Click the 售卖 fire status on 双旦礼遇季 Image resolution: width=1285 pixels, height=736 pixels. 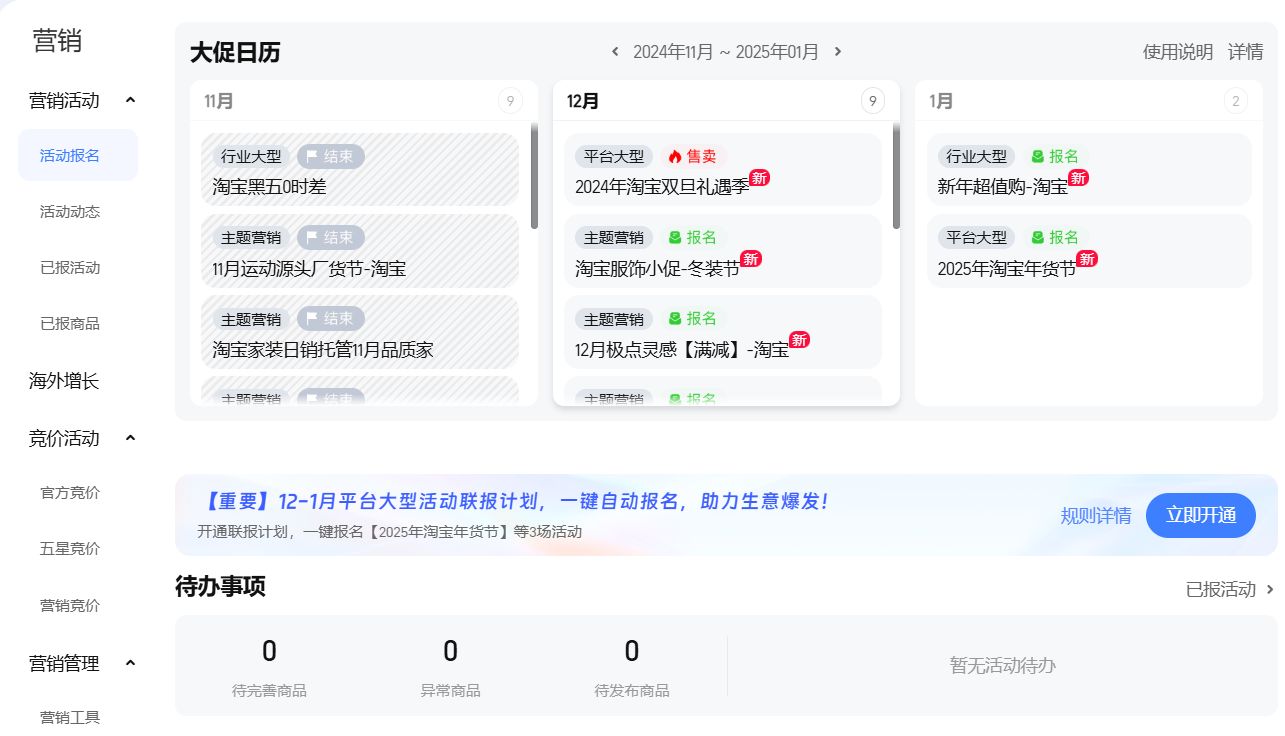692,156
